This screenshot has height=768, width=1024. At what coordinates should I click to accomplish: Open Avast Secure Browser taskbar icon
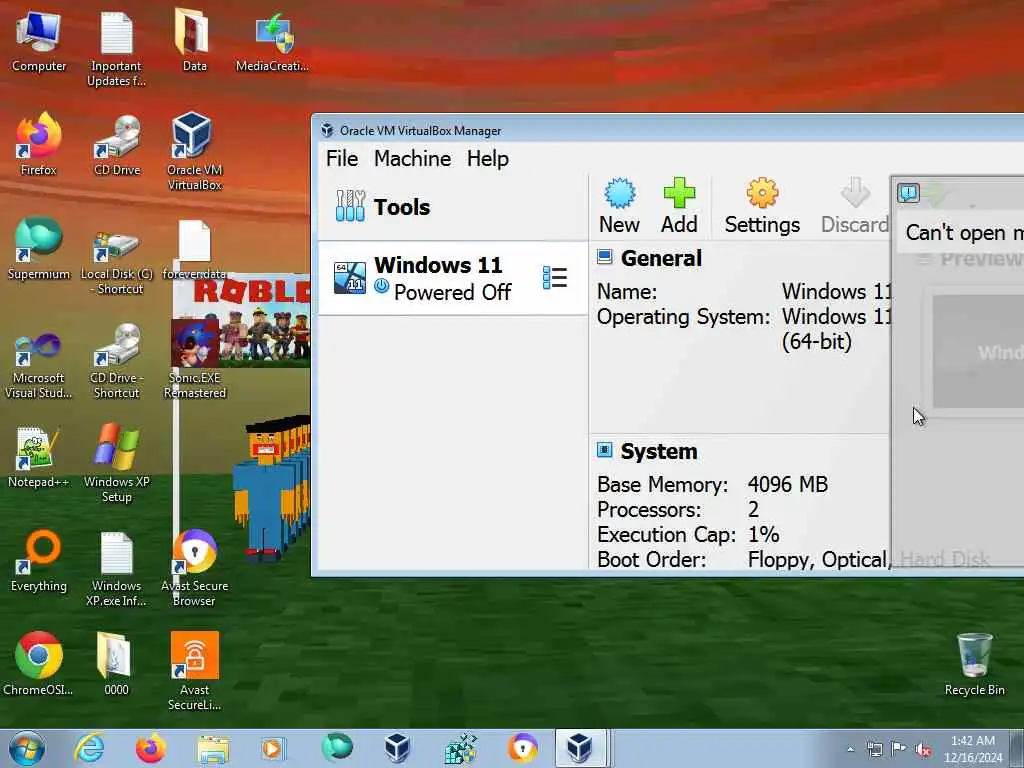click(x=522, y=748)
